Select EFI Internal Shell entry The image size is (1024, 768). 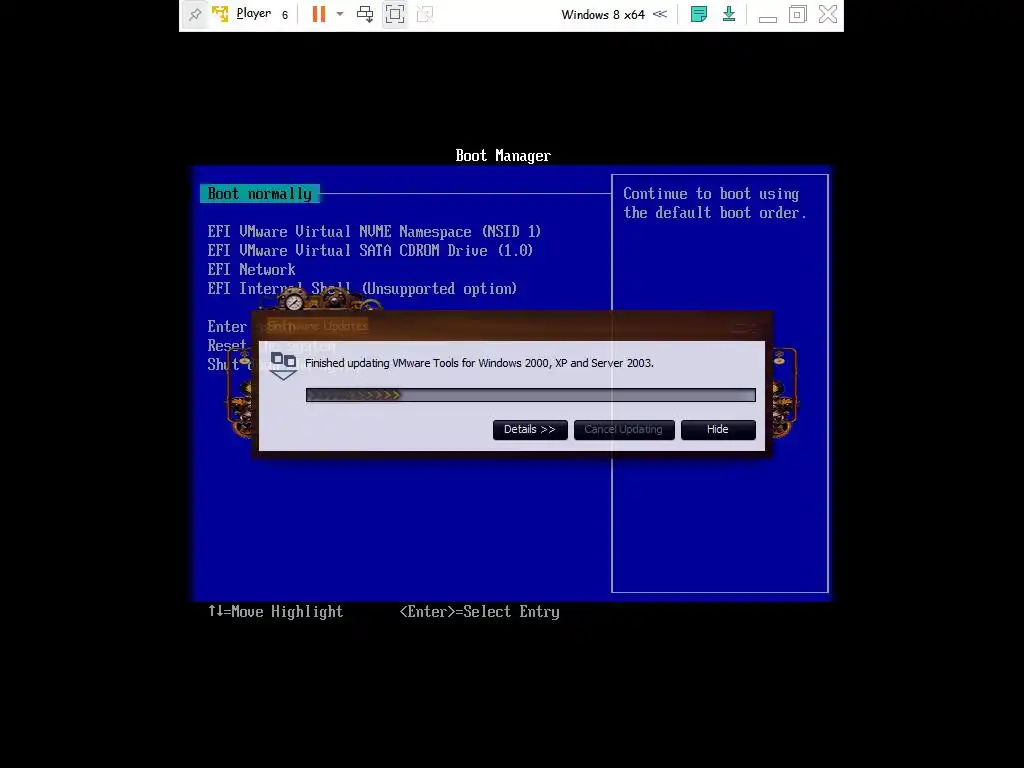(x=362, y=289)
